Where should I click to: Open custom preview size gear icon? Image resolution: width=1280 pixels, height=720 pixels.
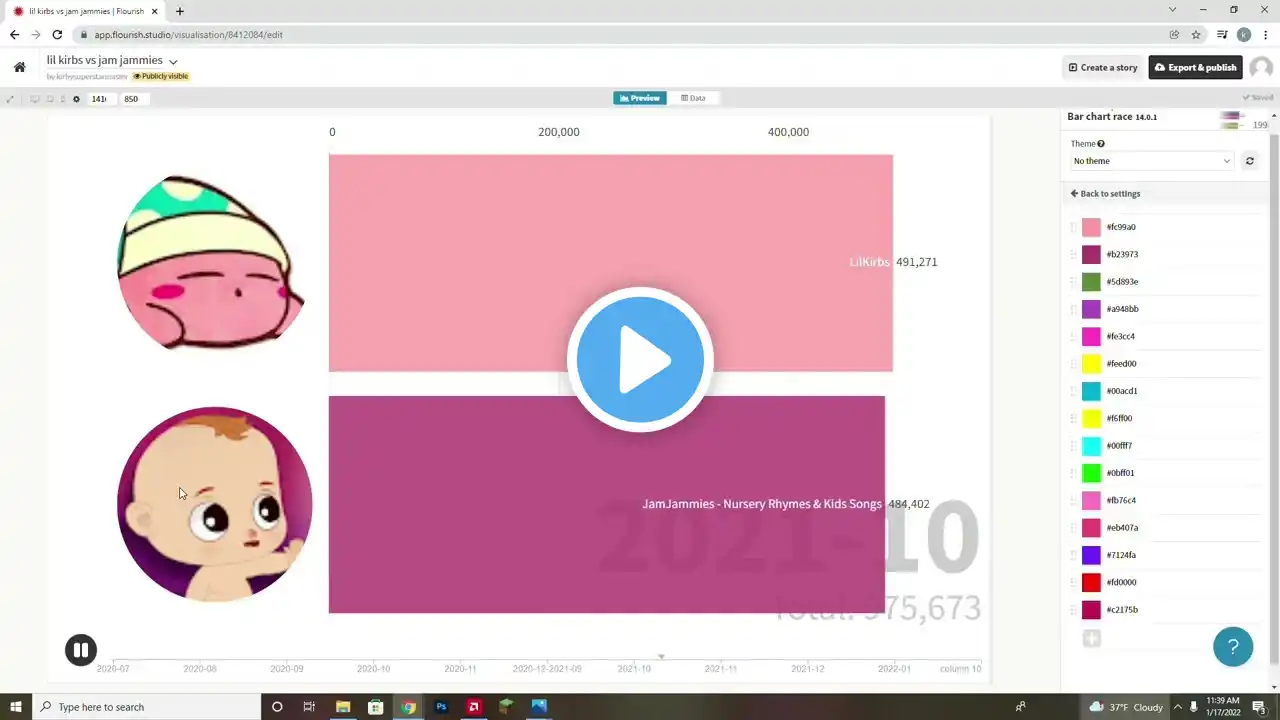coord(76,99)
